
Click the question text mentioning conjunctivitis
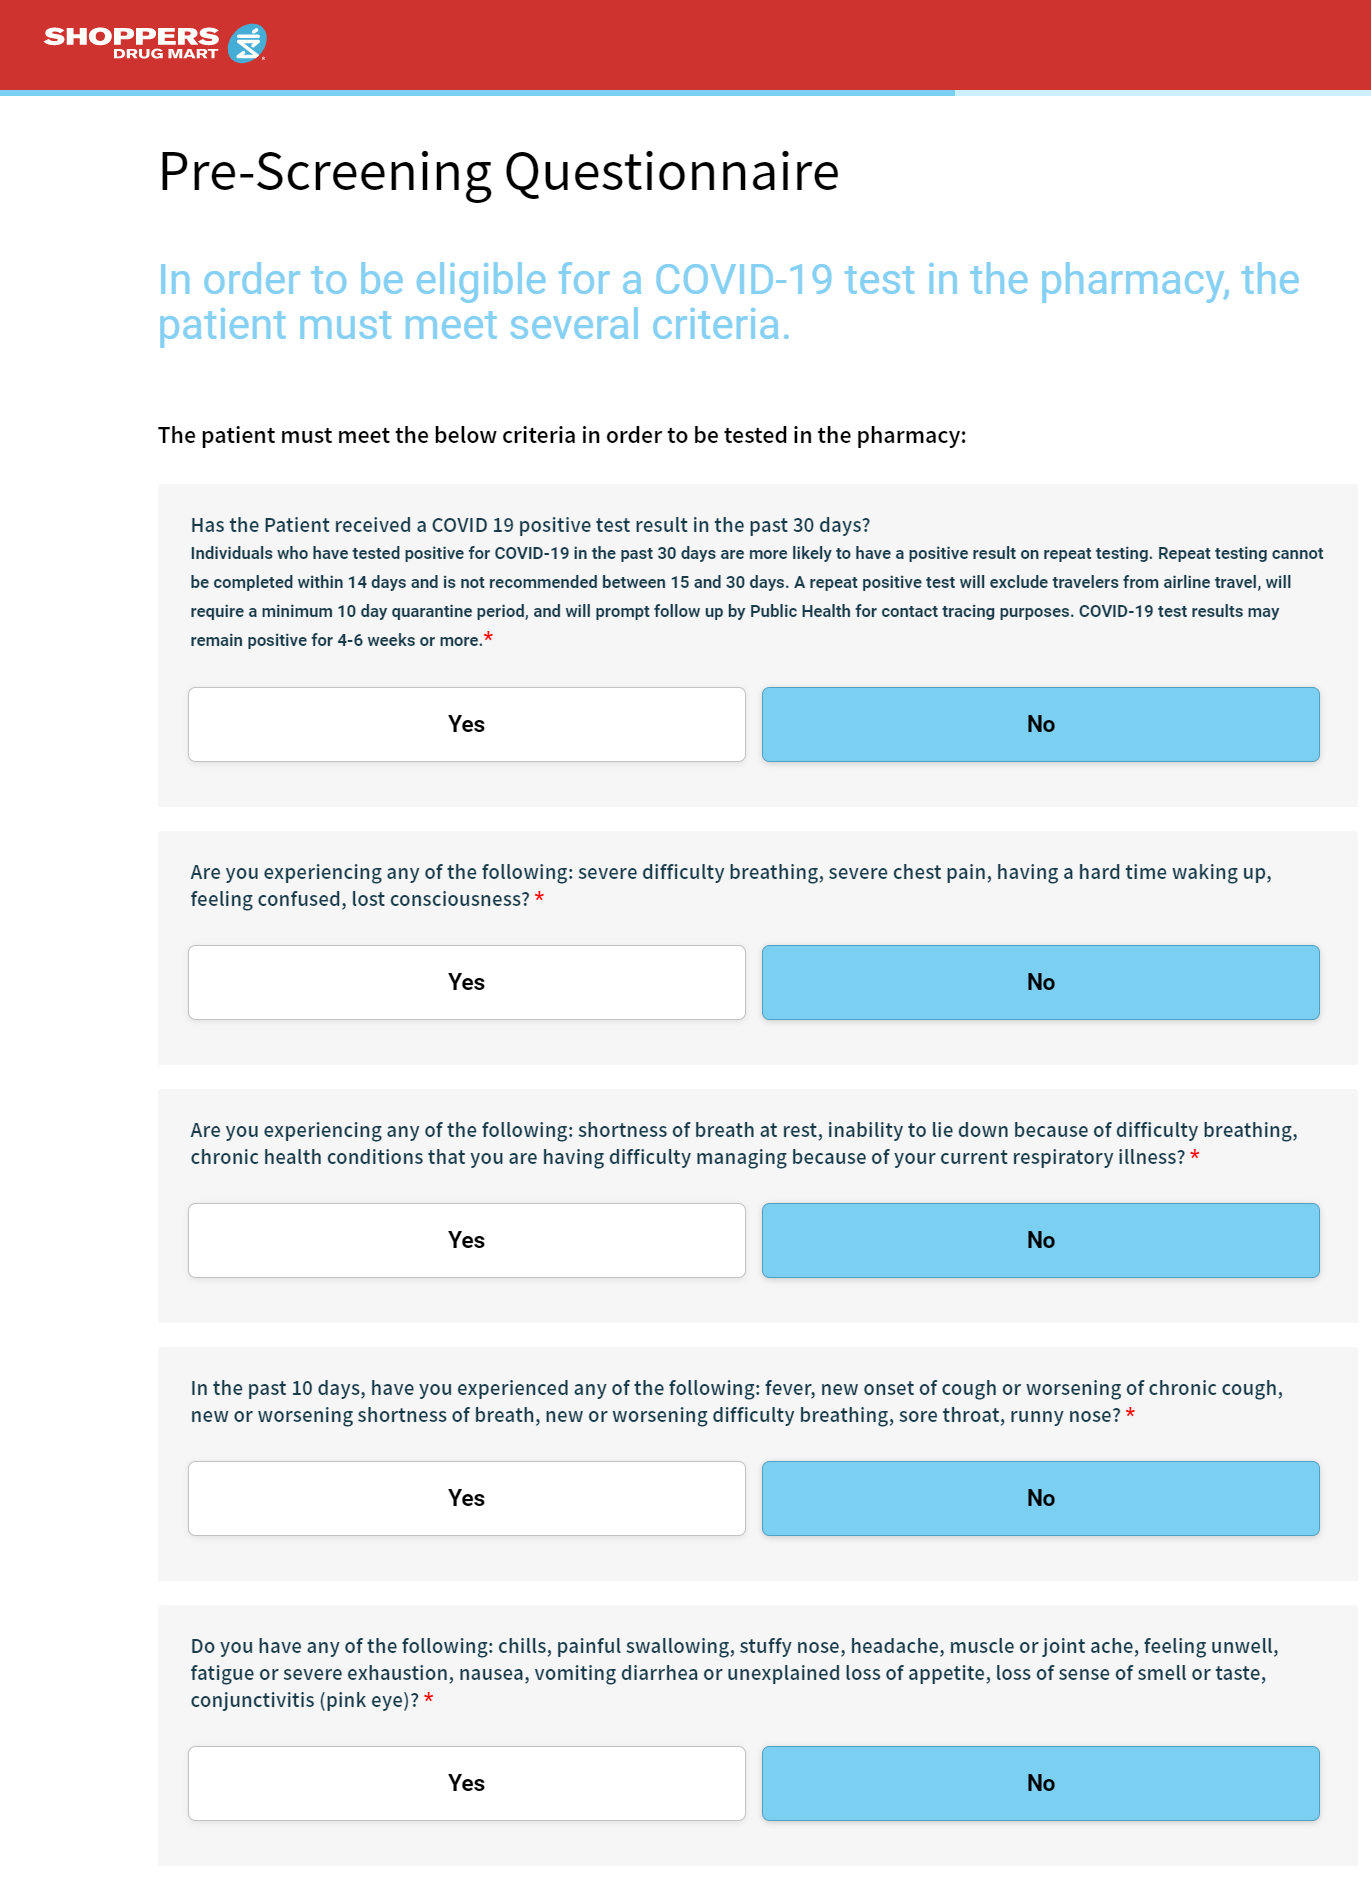(x=734, y=1672)
